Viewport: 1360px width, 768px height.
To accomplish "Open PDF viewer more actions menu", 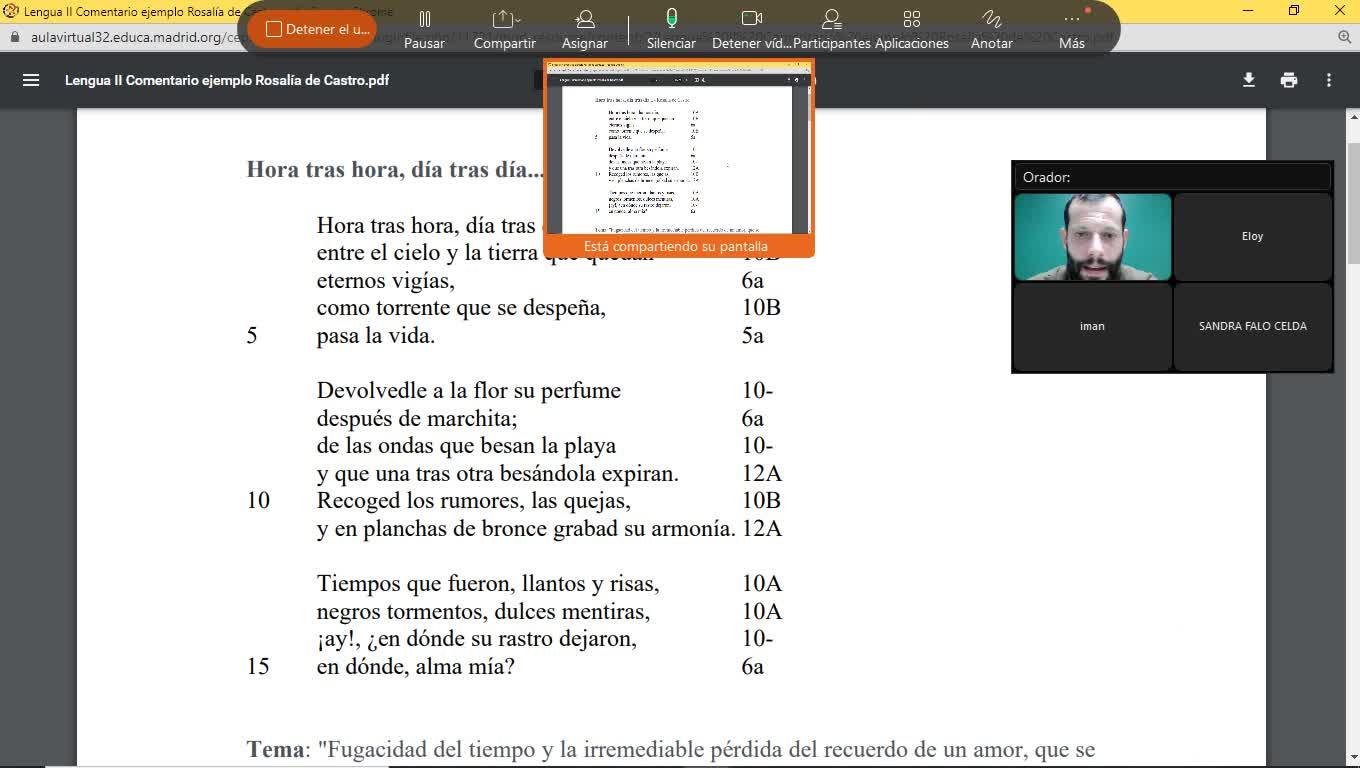I will tap(1329, 80).
